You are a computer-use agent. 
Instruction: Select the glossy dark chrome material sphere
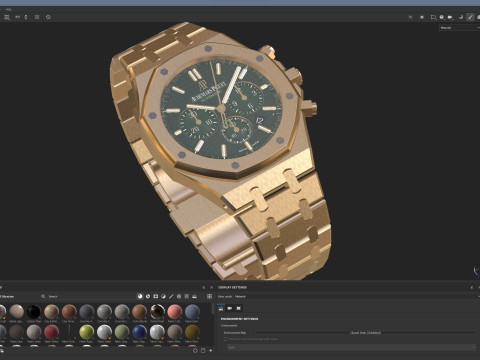(x=157, y=312)
